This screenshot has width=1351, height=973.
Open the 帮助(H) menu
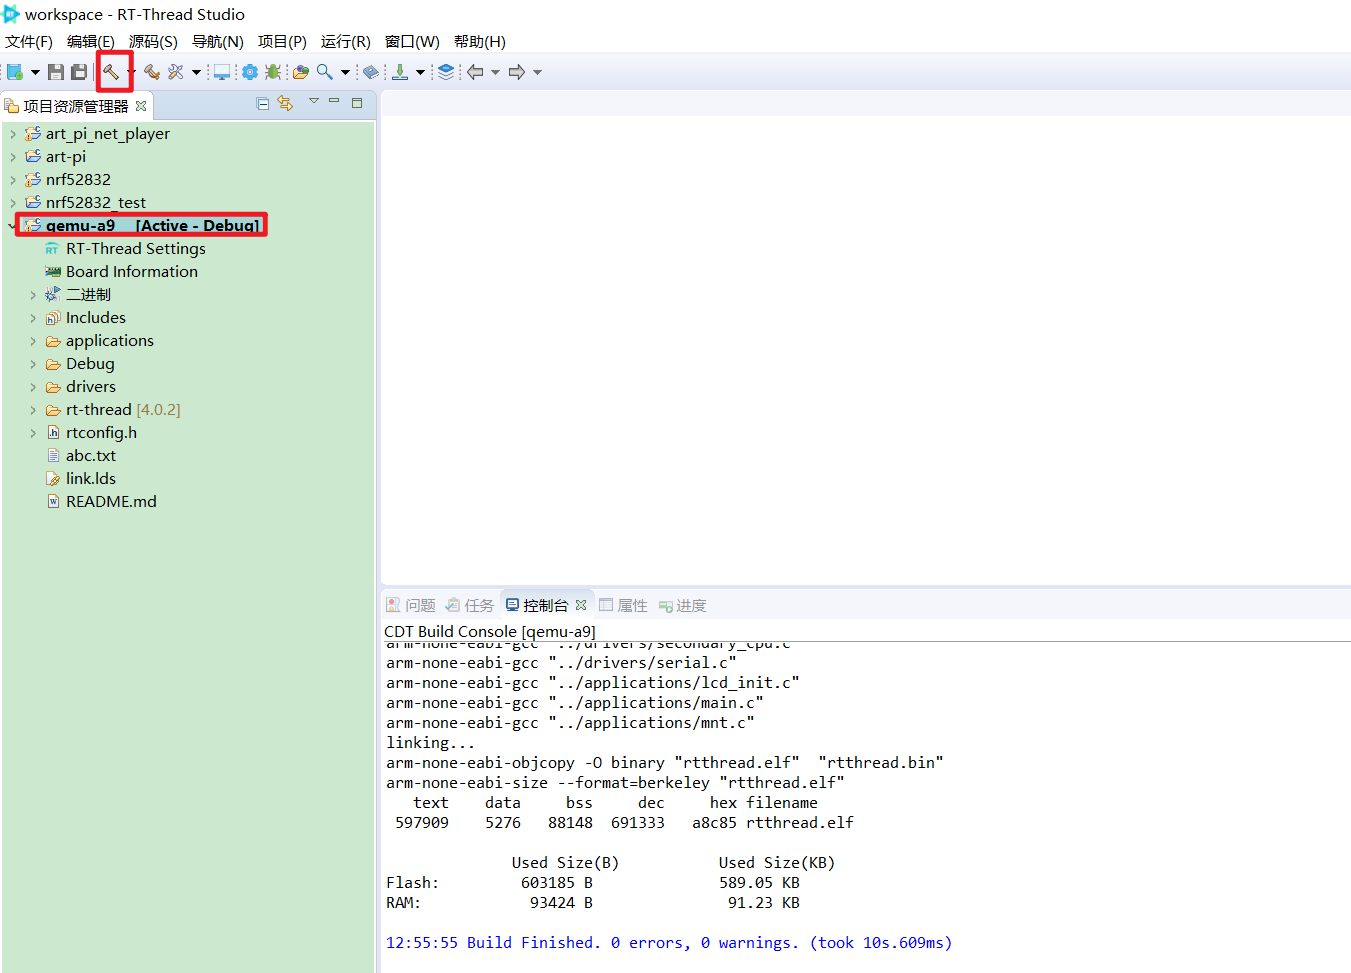tap(479, 42)
